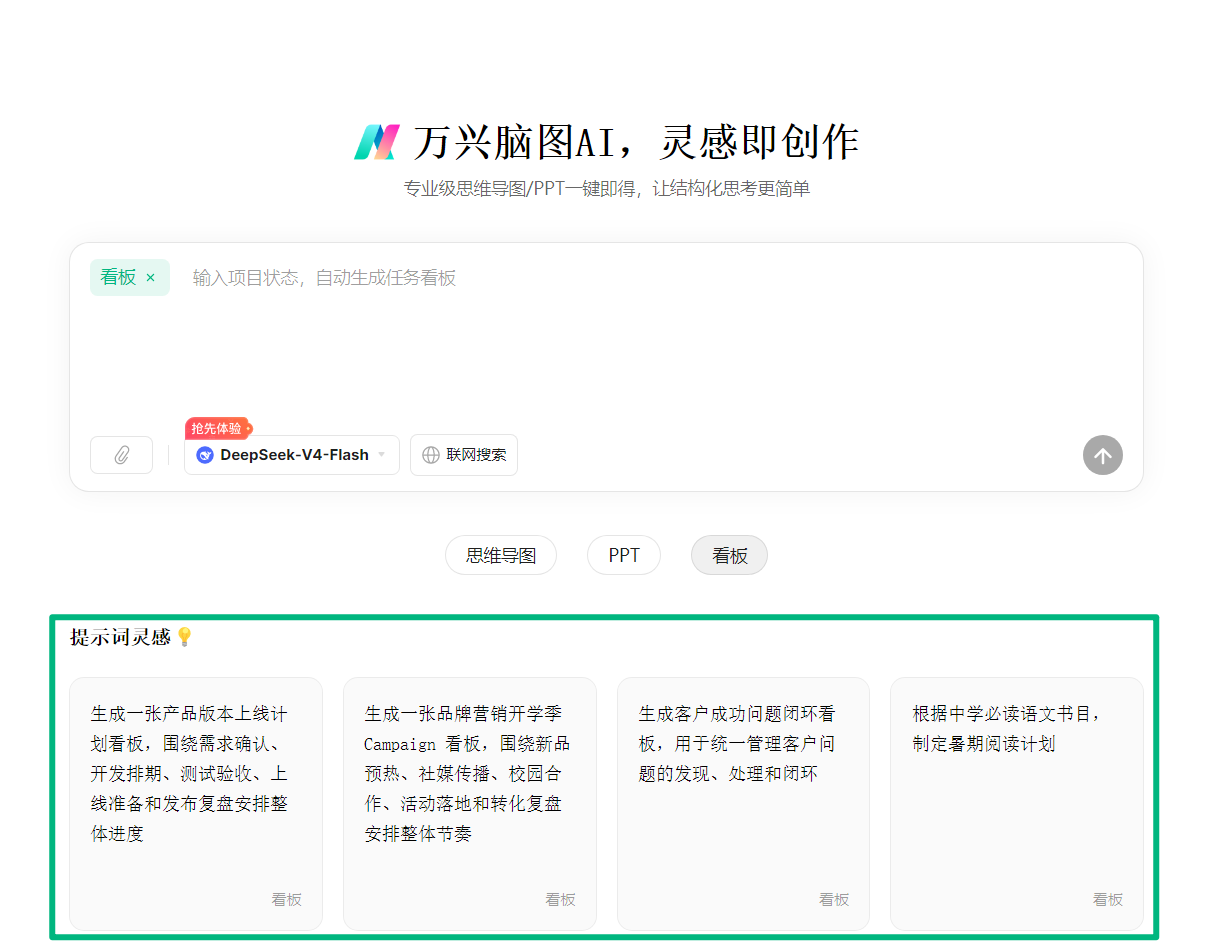Choose the 产品版本上线计划看板 prompt card
The image size is (1218, 945).
pos(196,804)
